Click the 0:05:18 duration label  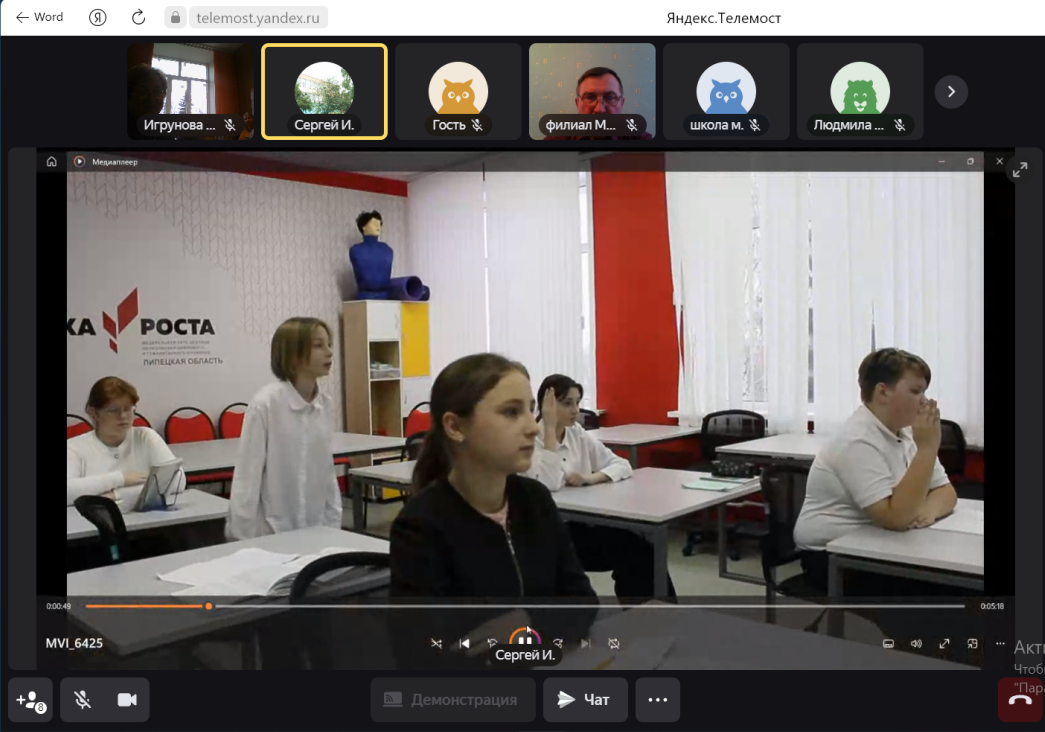tap(992, 606)
